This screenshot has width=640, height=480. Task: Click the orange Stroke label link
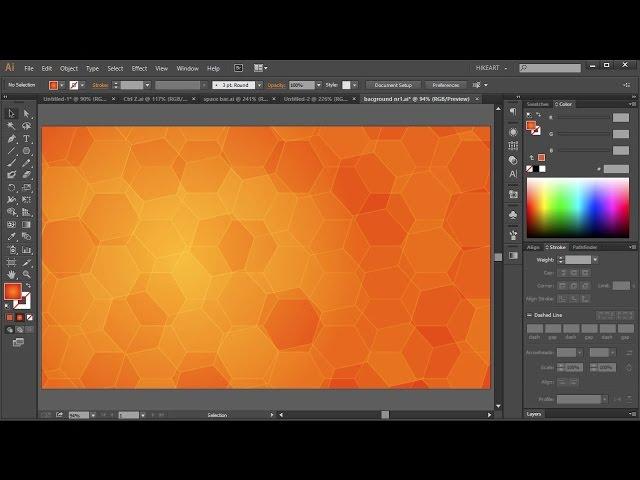[100, 85]
